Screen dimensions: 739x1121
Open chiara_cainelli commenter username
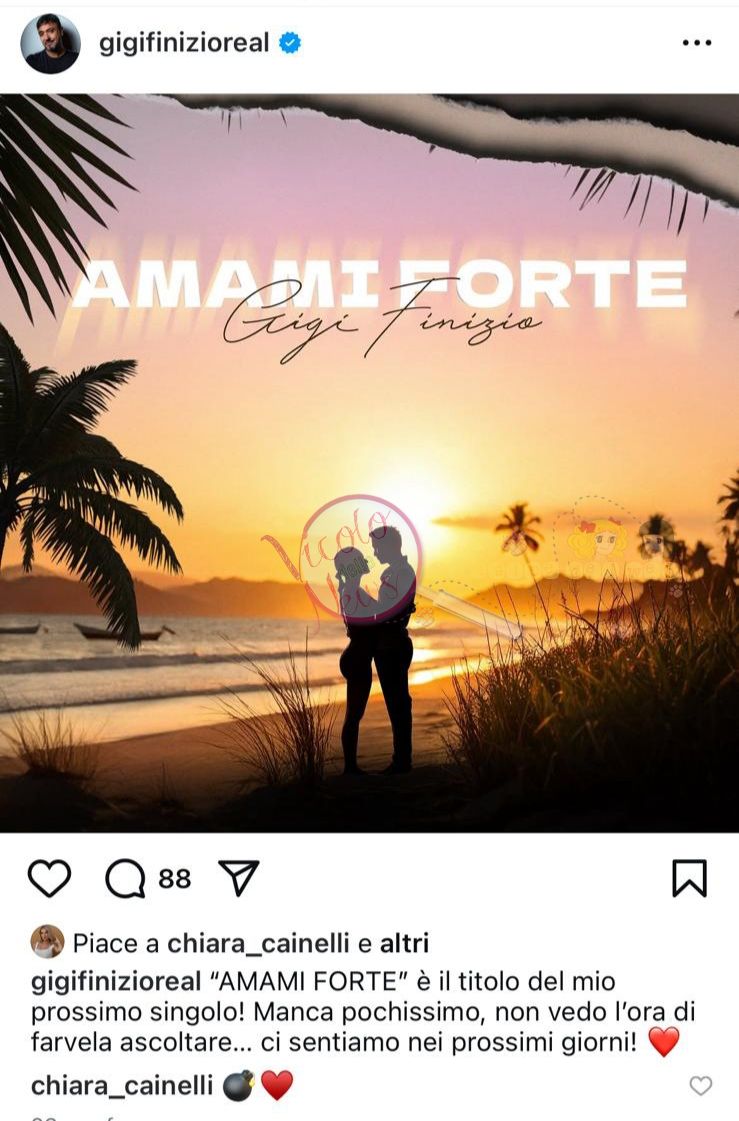(x=121, y=1085)
